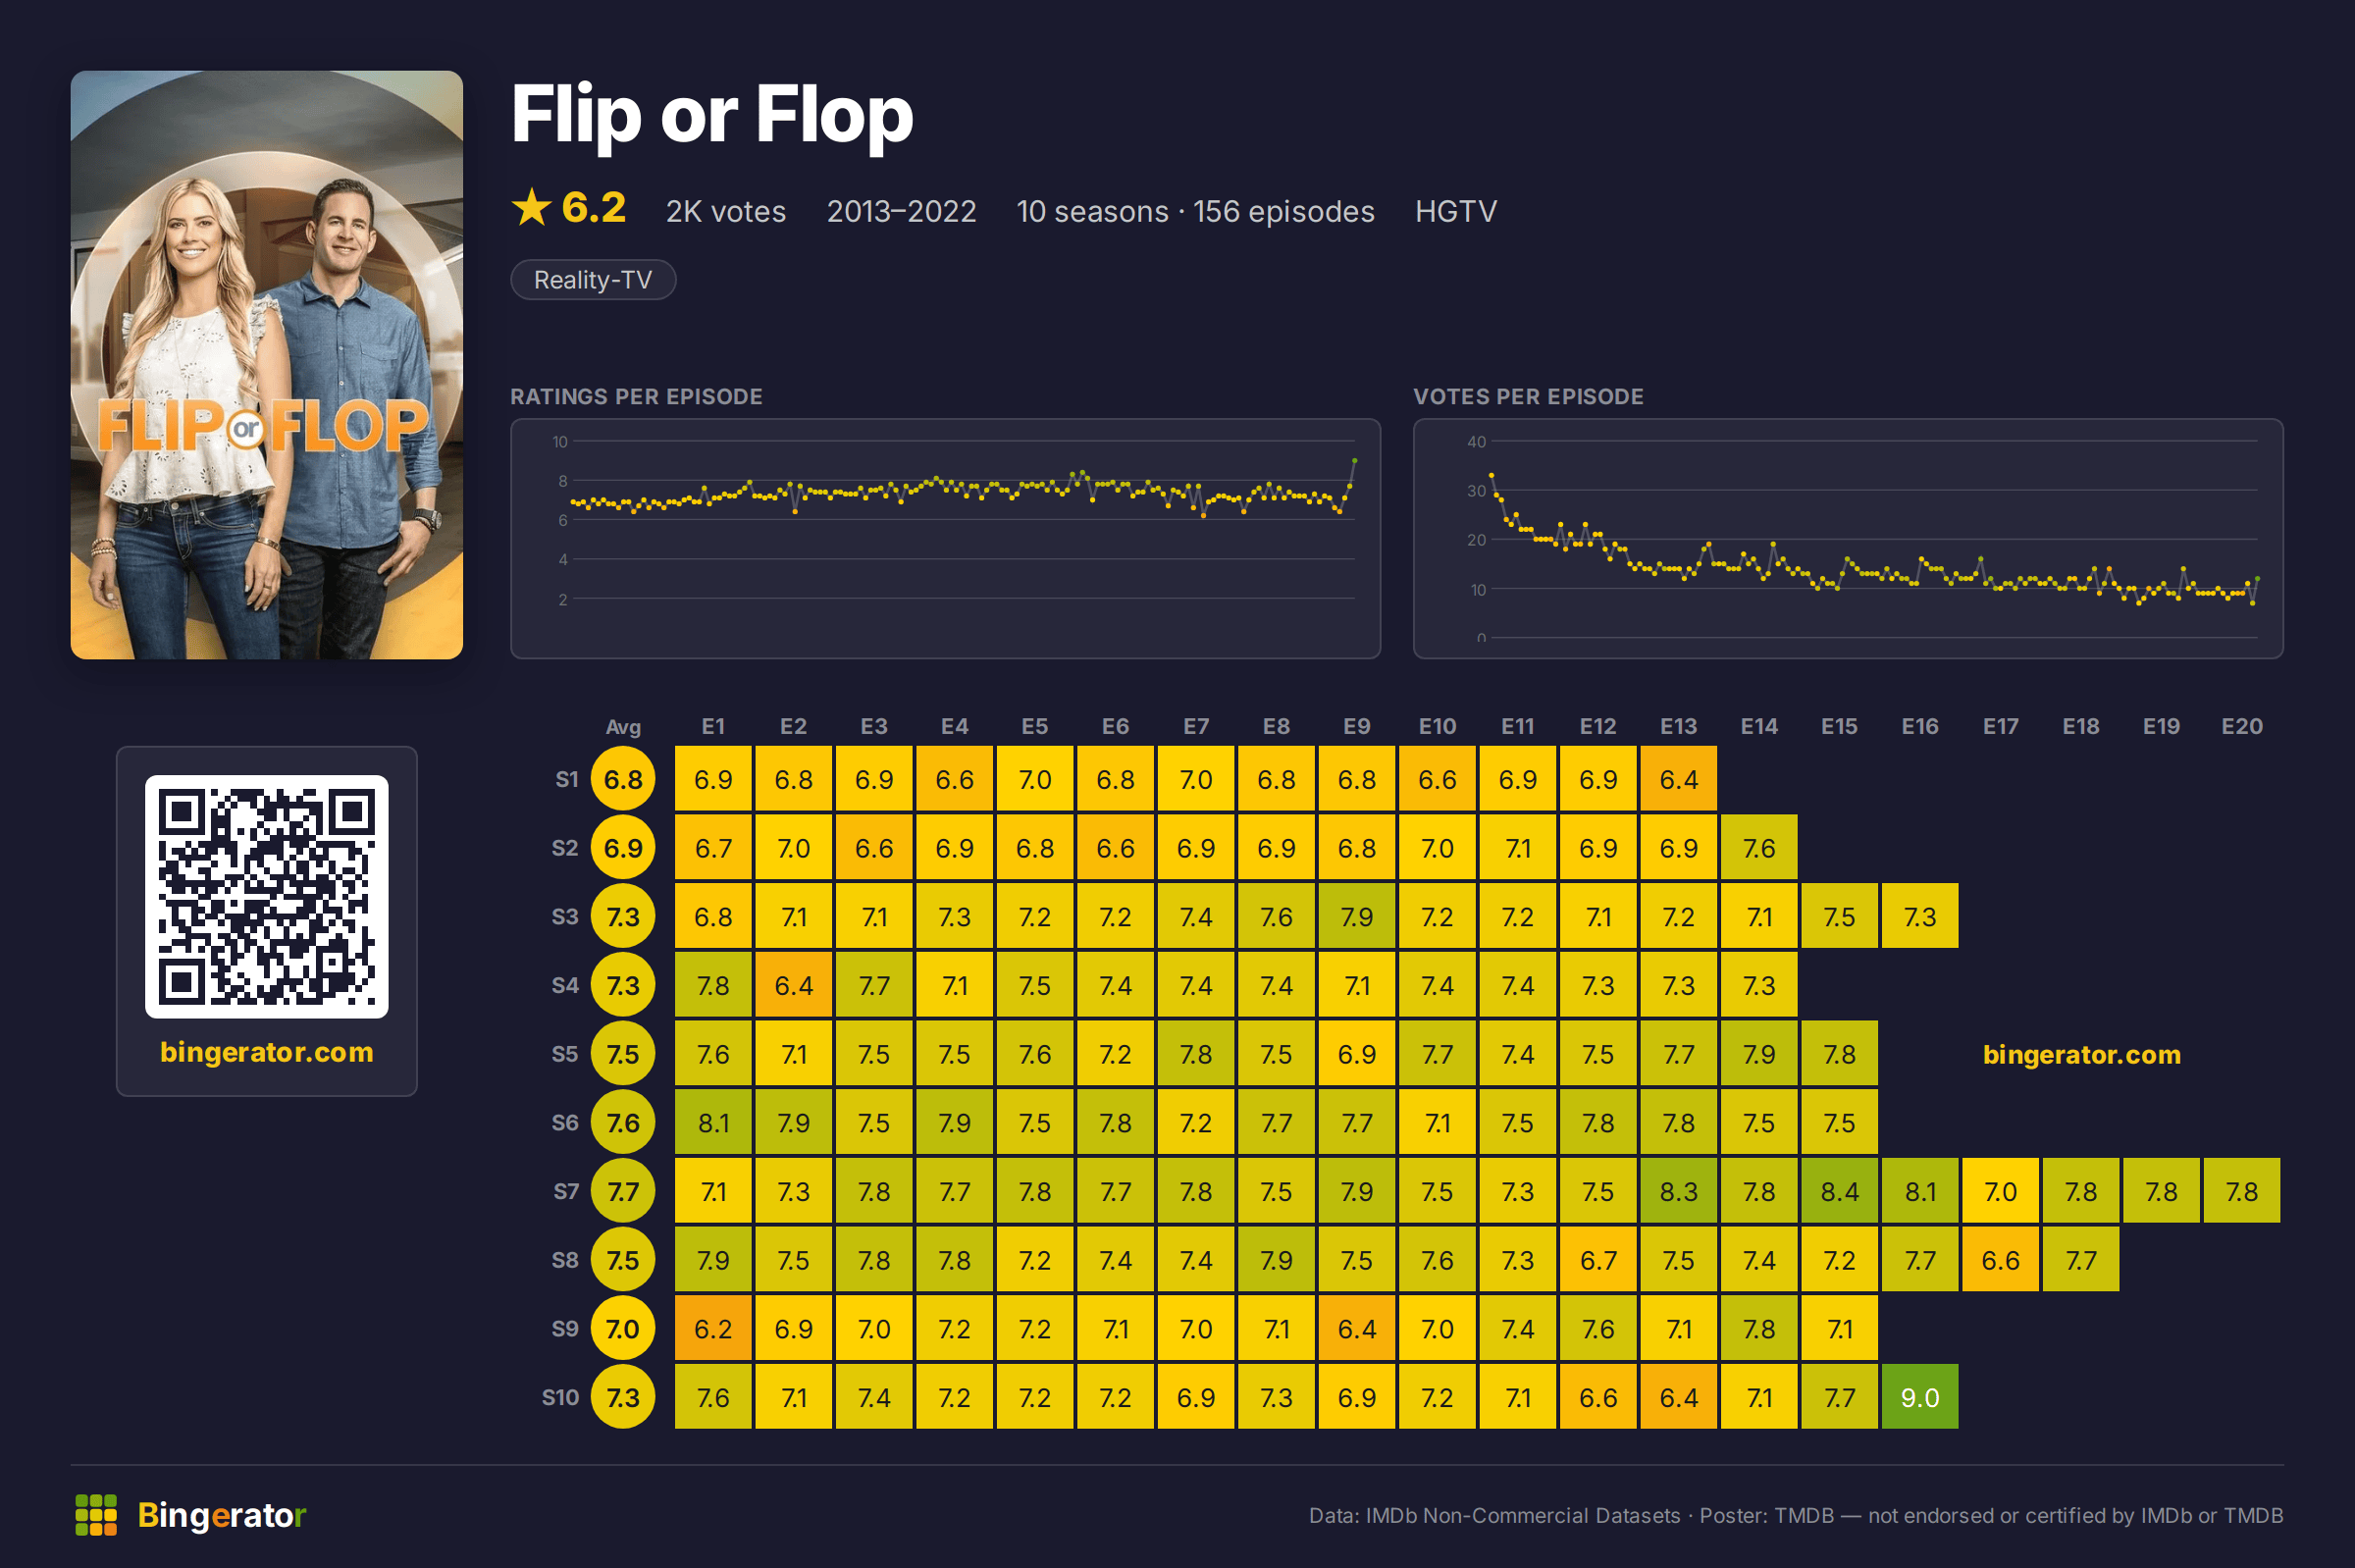Open the bingerator.com link under QR code
Viewport: 2355px width, 1568px height.
(x=266, y=1052)
